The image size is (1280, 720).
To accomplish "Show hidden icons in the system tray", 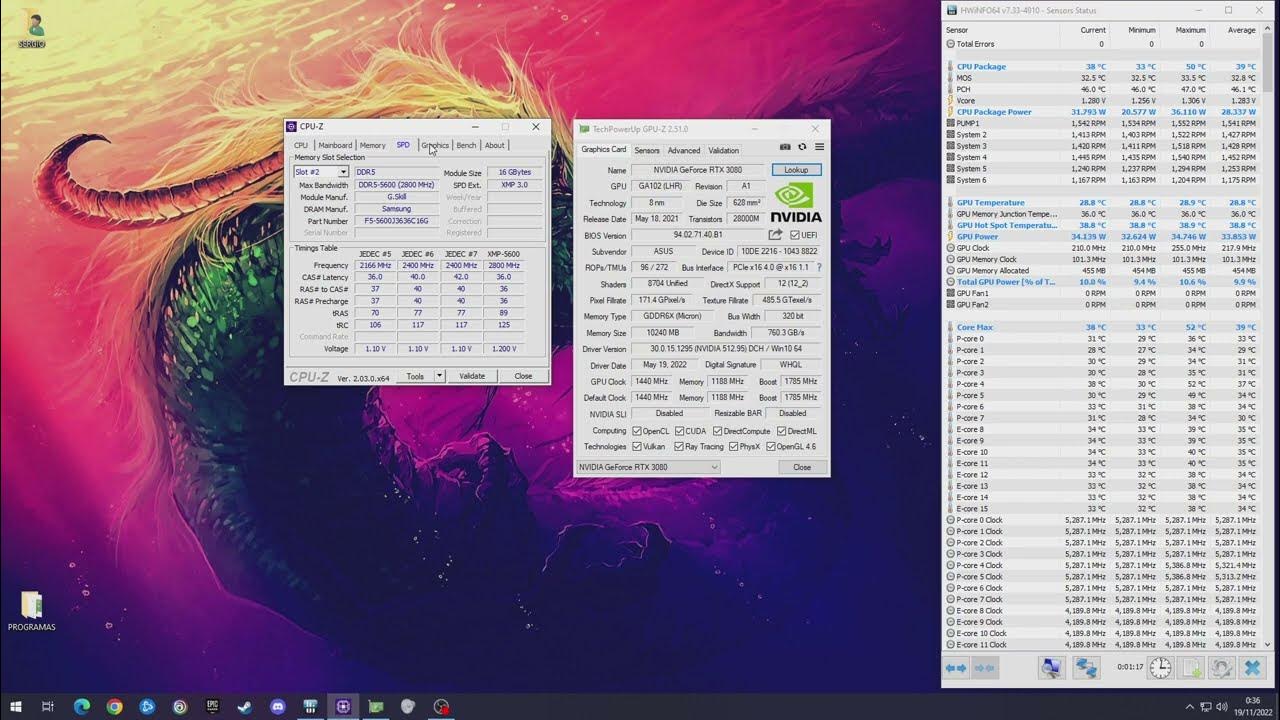I will (x=1190, y=706).
